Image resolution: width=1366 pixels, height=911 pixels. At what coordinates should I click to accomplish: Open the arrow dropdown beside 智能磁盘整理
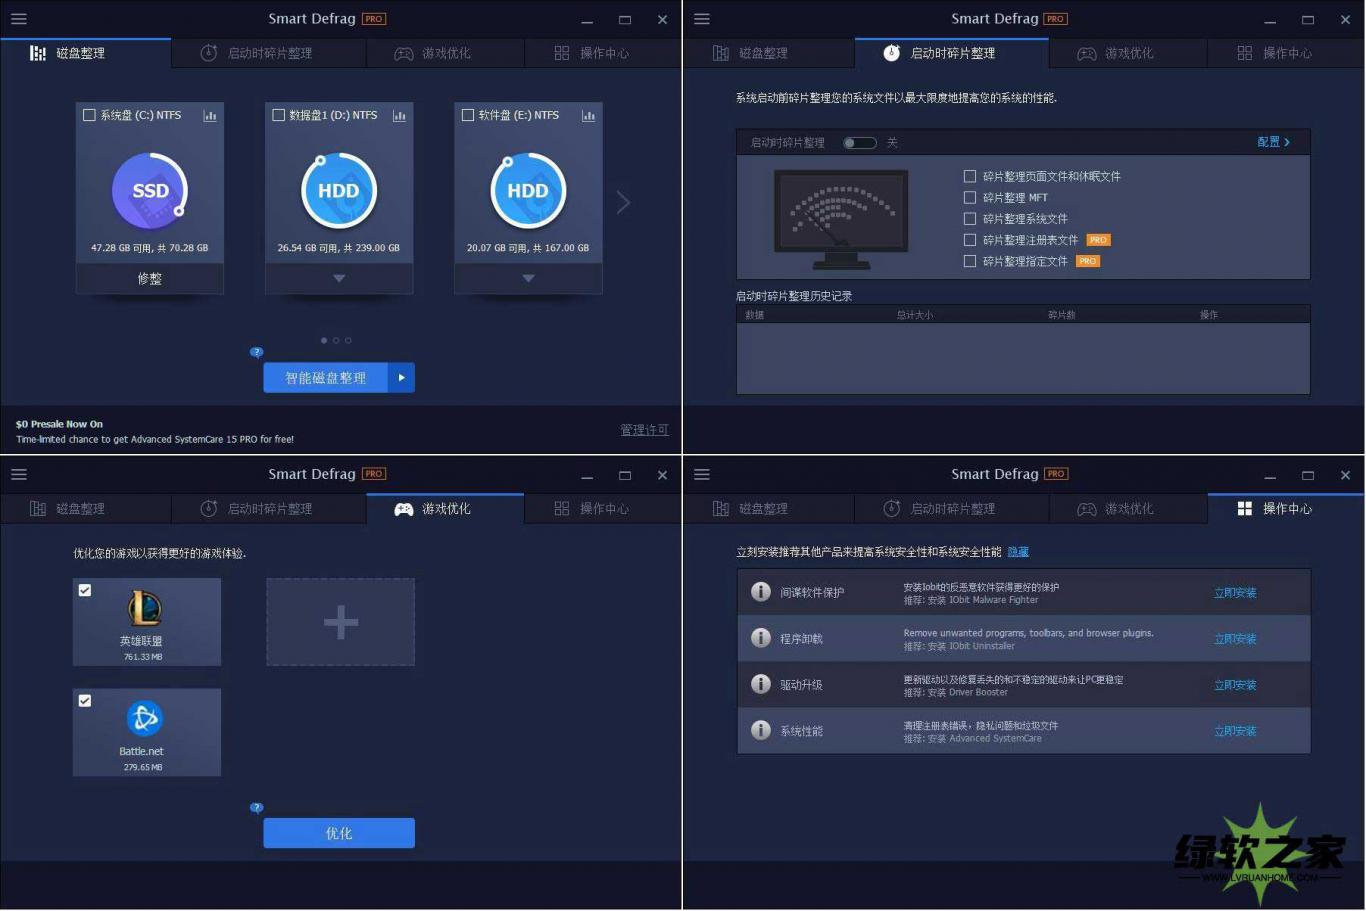click(x=401, y=378)
